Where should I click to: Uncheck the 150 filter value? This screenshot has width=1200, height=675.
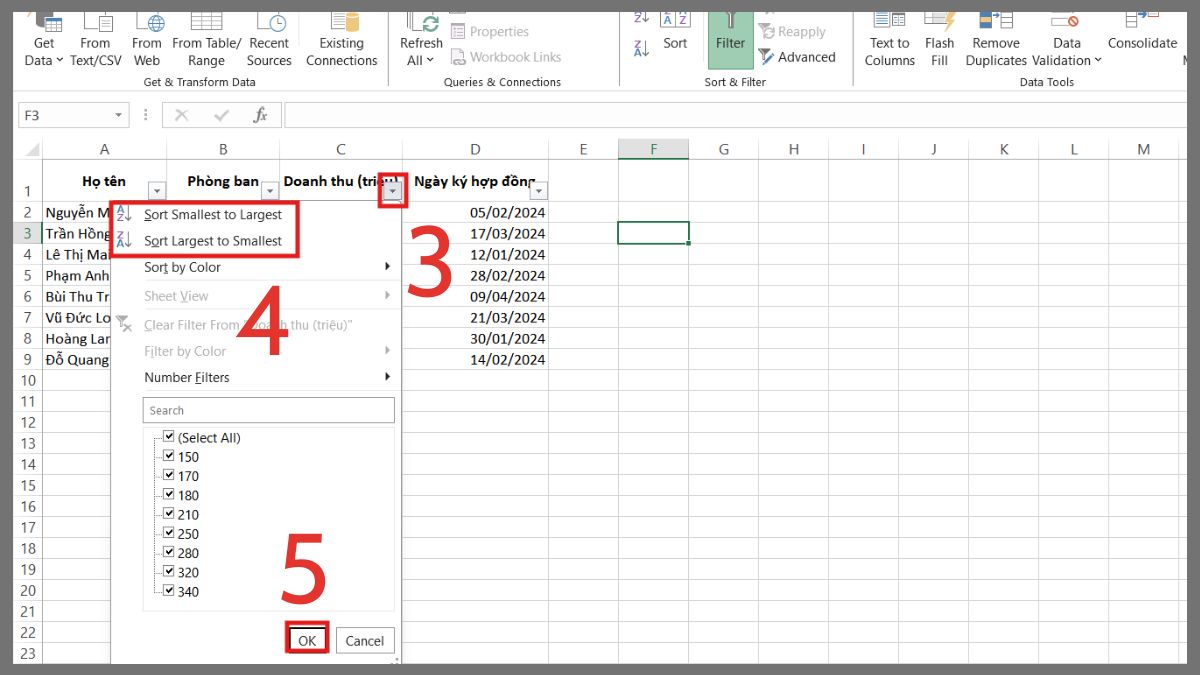coord(169,456)
